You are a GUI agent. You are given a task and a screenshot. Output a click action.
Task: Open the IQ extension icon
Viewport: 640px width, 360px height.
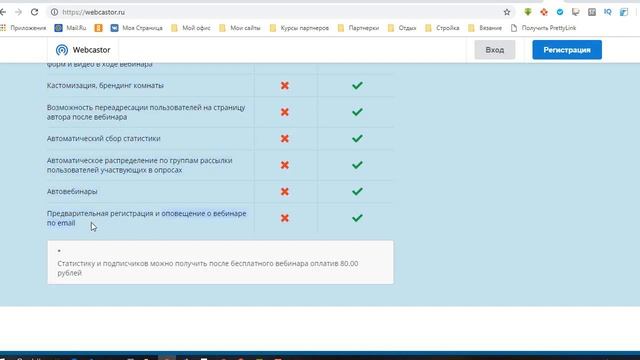coord(608,12)
